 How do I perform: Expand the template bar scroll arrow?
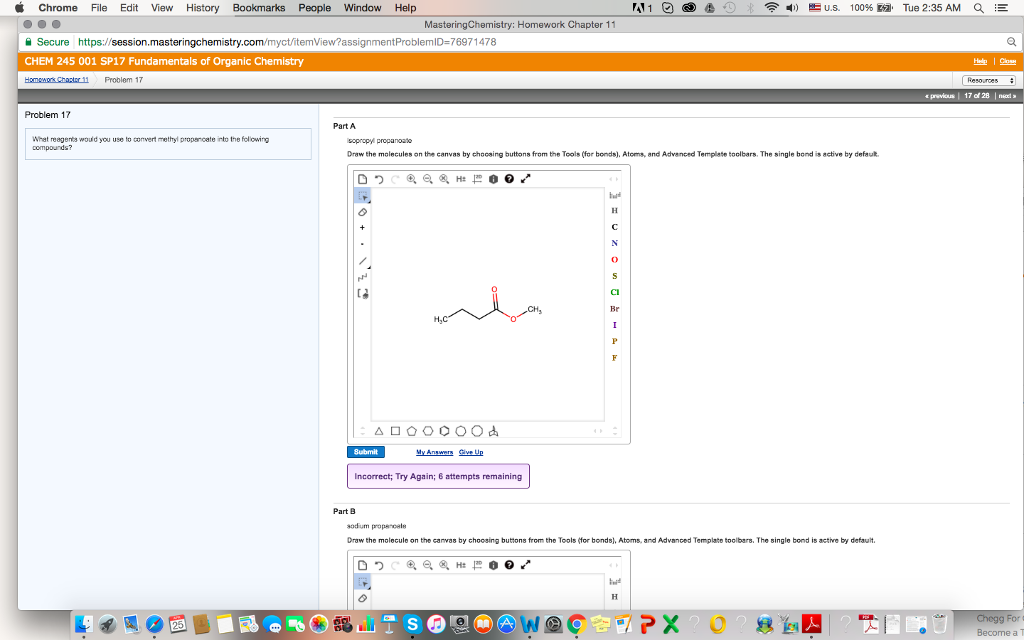coord(598,431)
